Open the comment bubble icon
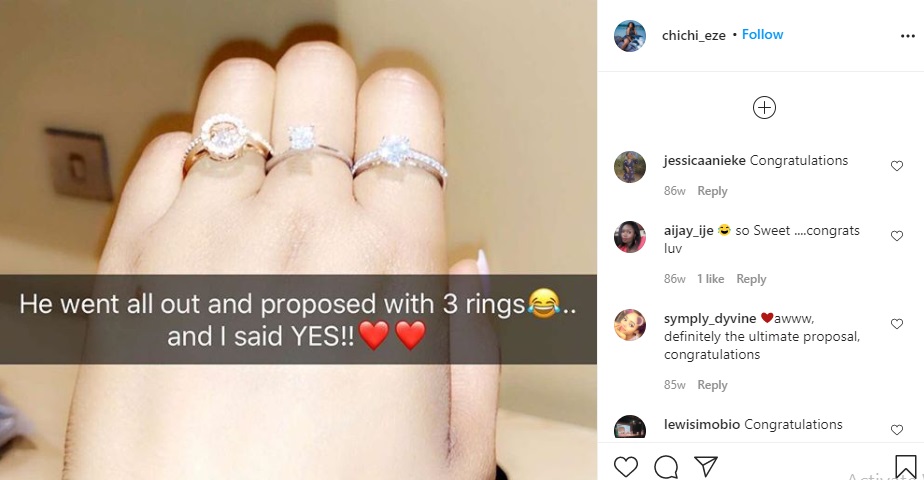The width and height of the screenshot is (924, 480). tap(666, 467)
